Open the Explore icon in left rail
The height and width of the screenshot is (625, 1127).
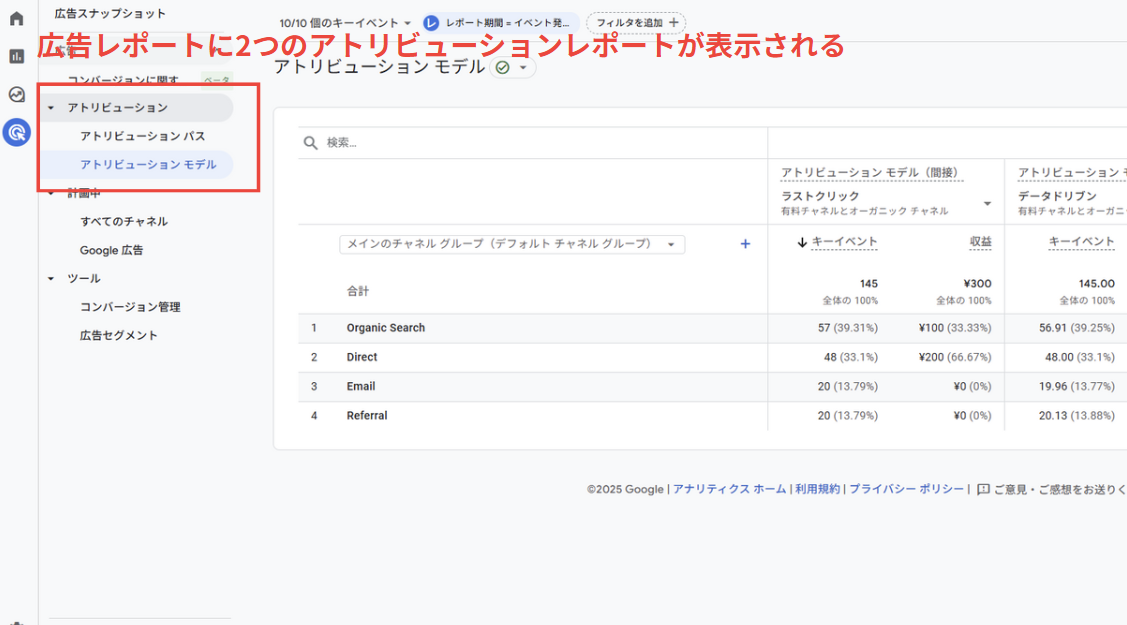coord(17,94)
